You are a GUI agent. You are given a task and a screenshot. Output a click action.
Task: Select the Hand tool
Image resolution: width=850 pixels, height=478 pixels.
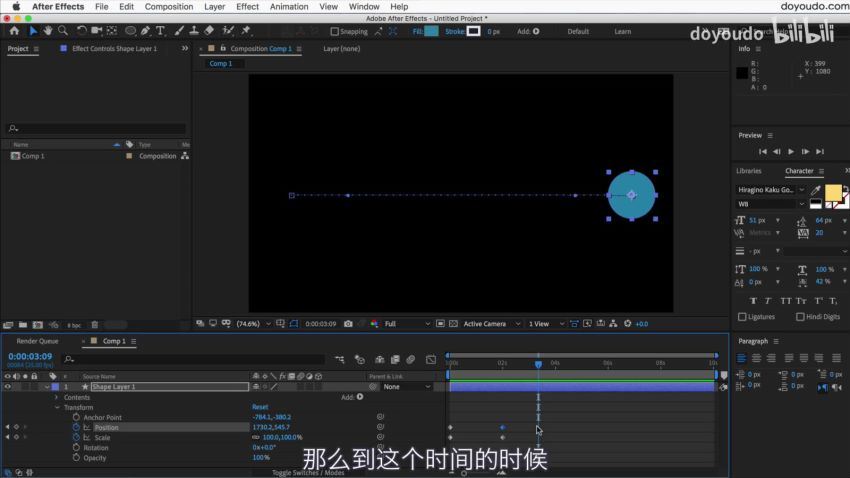click(47, 31)
